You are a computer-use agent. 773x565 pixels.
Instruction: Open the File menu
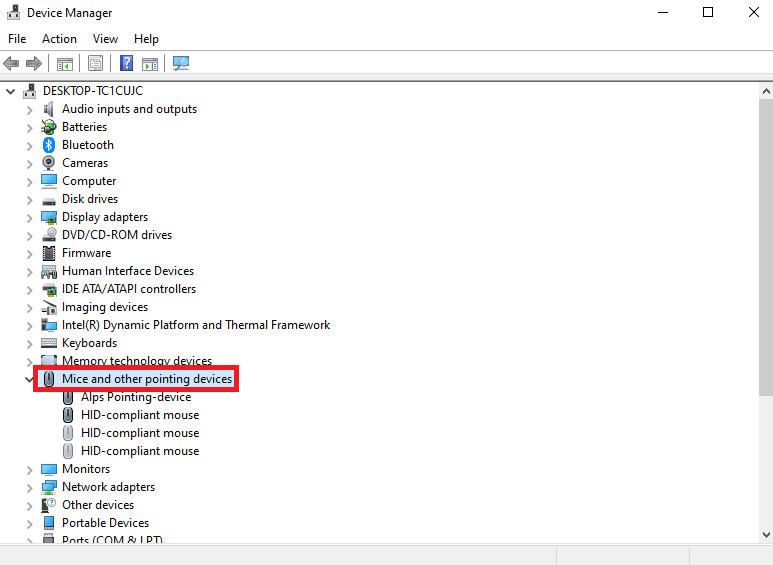coord(17,39)
